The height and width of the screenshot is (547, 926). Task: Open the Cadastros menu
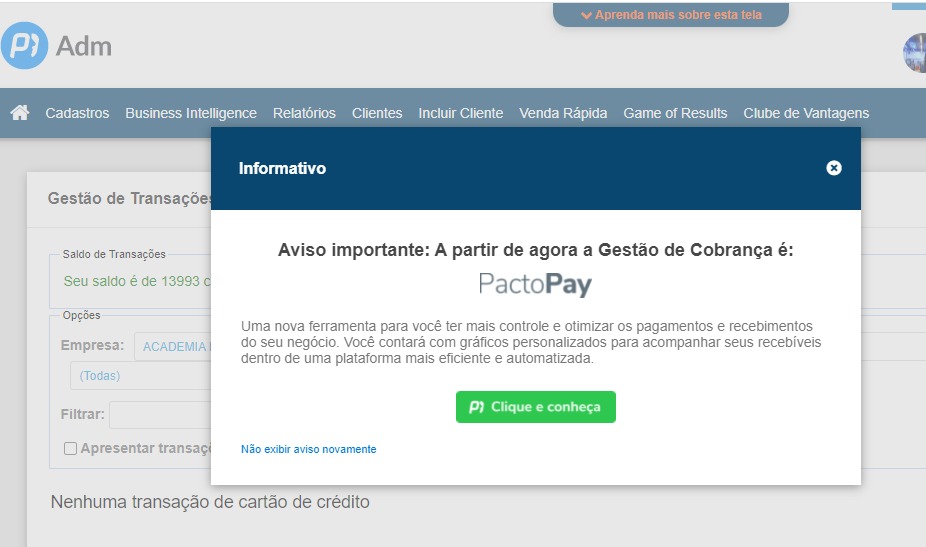pos(77,113)
